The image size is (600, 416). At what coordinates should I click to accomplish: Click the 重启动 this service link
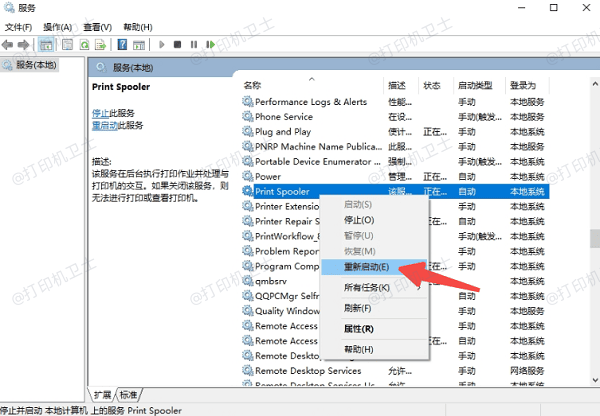click(102, 125)
